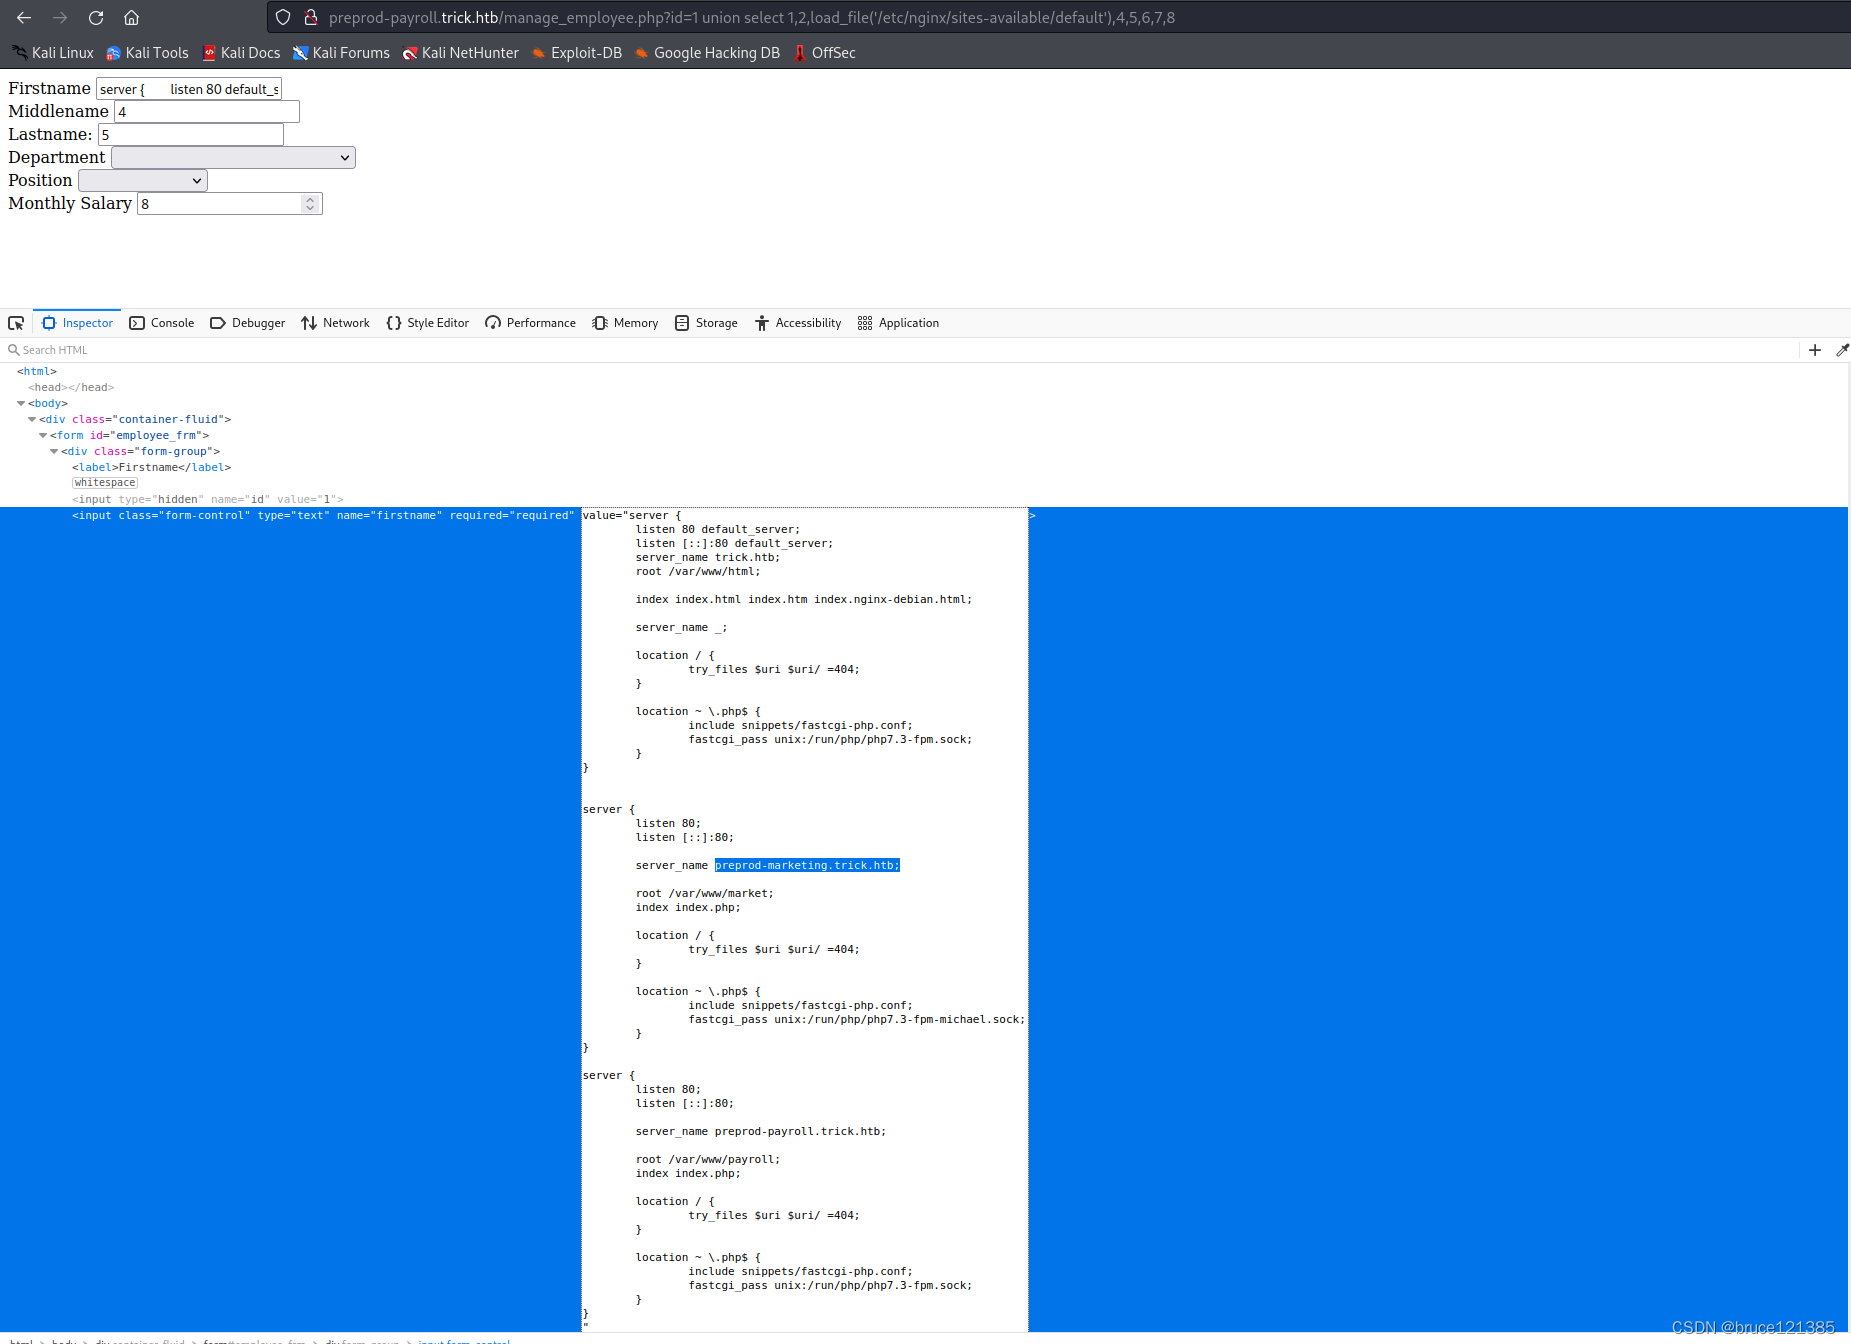Switch to the Storage tab

tap(706, 323)
